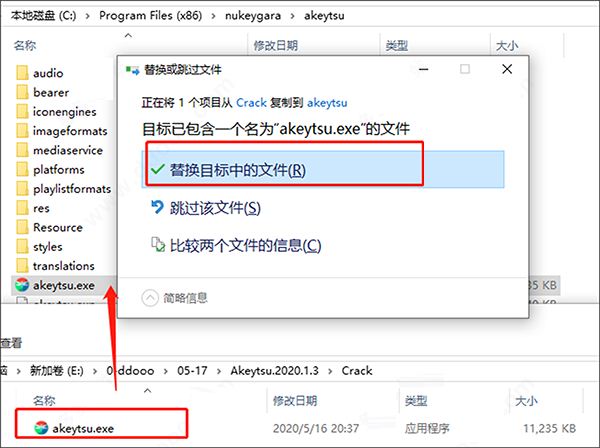Click the 应用程序 type cell
The width and height of the screenshot is (600, 448).
coord(427,428)
